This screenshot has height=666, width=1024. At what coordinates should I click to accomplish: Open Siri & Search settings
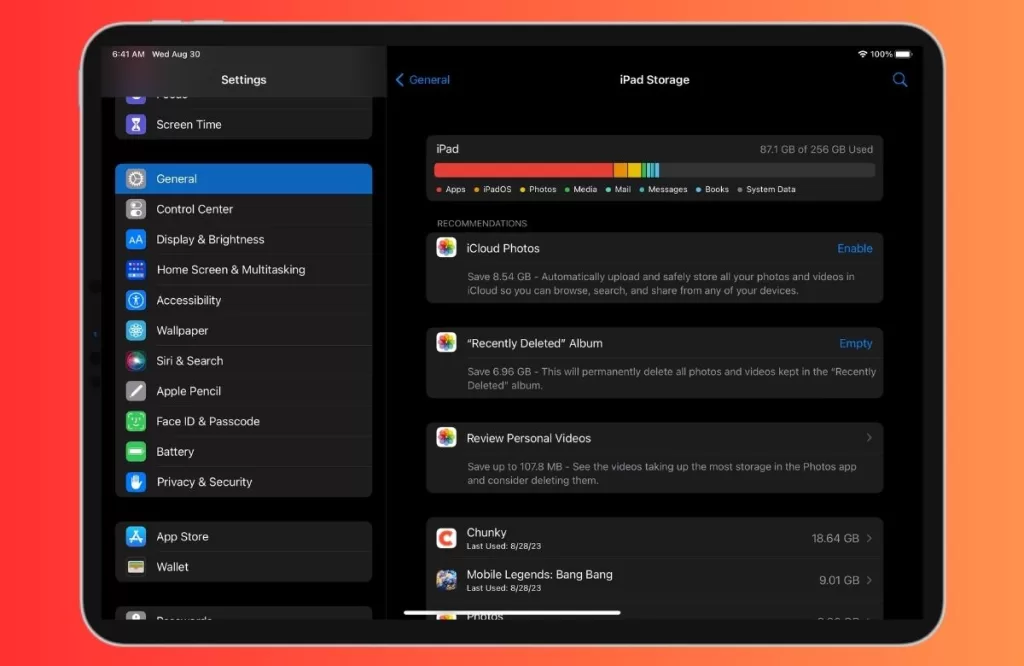tap(244, 360)
